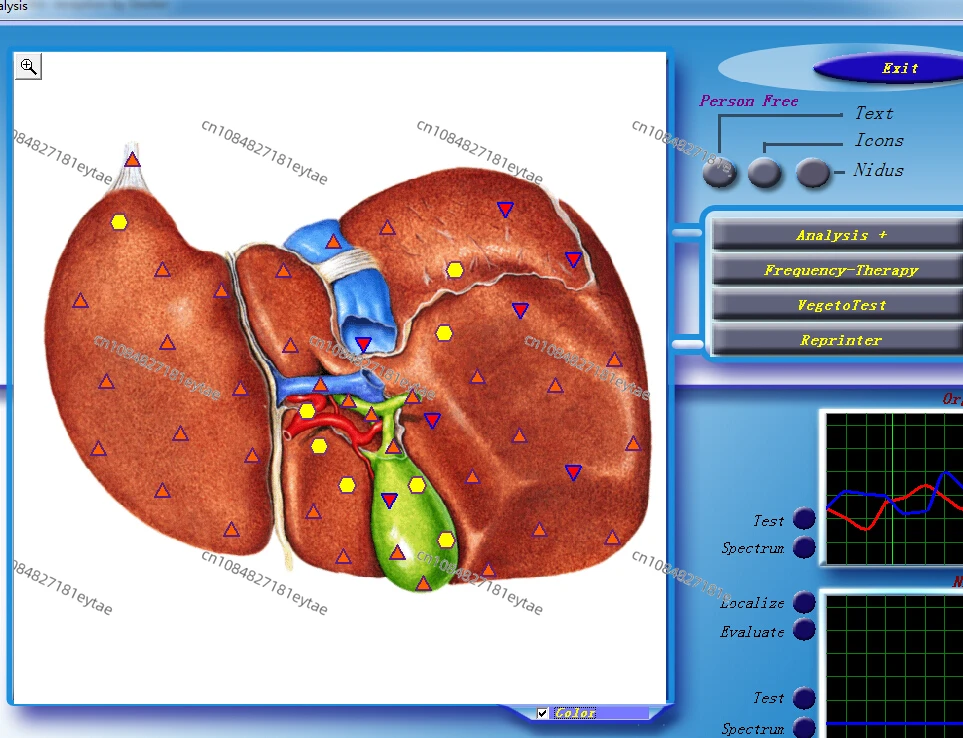Click the orange triangle on the blue vena cava
Image resolution: width=963 pixels, height=738 pixels.
[x=333, y=241]
